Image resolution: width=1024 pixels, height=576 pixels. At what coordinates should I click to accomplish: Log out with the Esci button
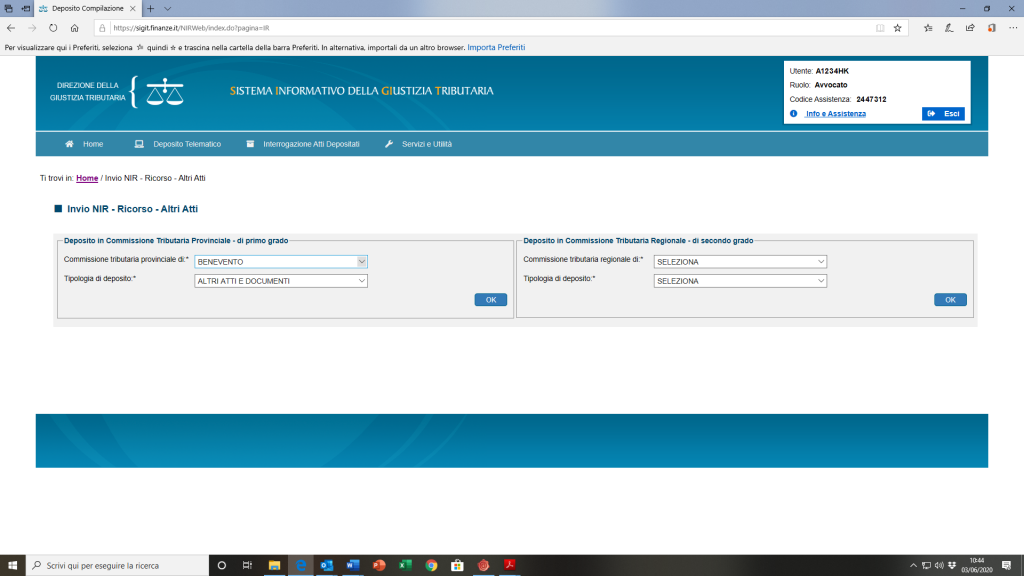coord(943,114)
